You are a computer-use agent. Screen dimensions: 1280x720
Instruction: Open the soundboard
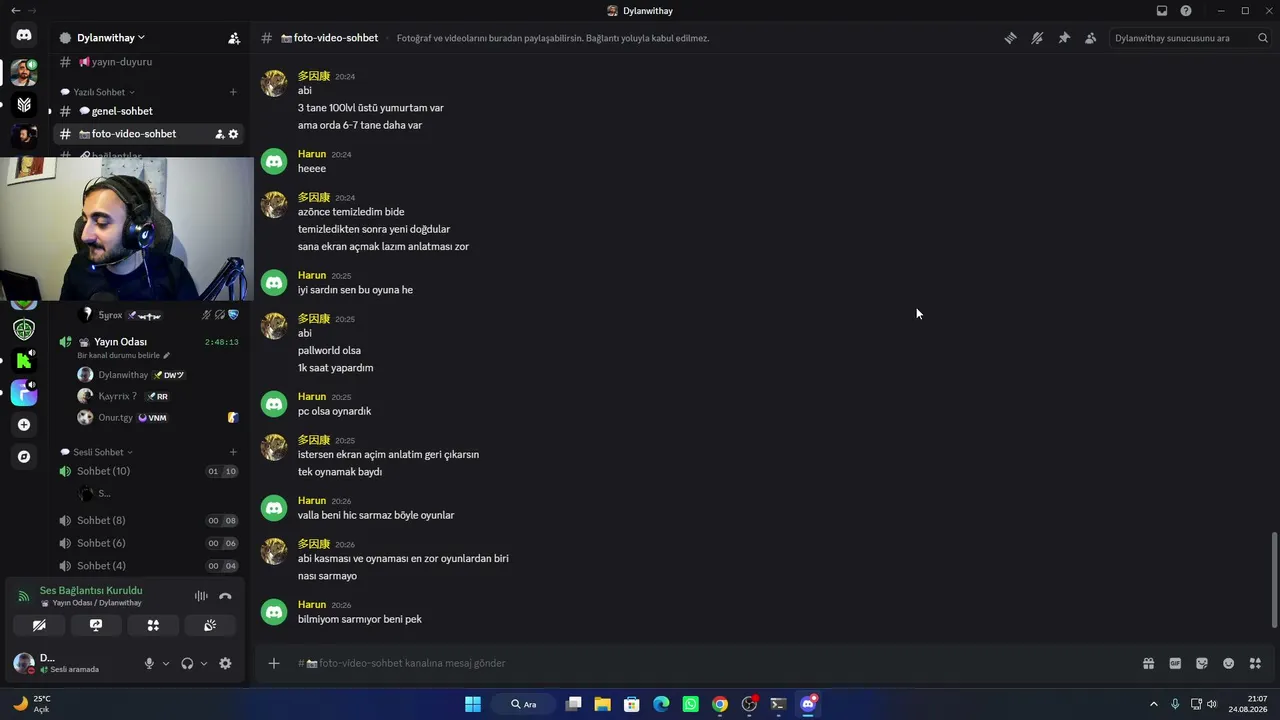[x=210, y=625]
